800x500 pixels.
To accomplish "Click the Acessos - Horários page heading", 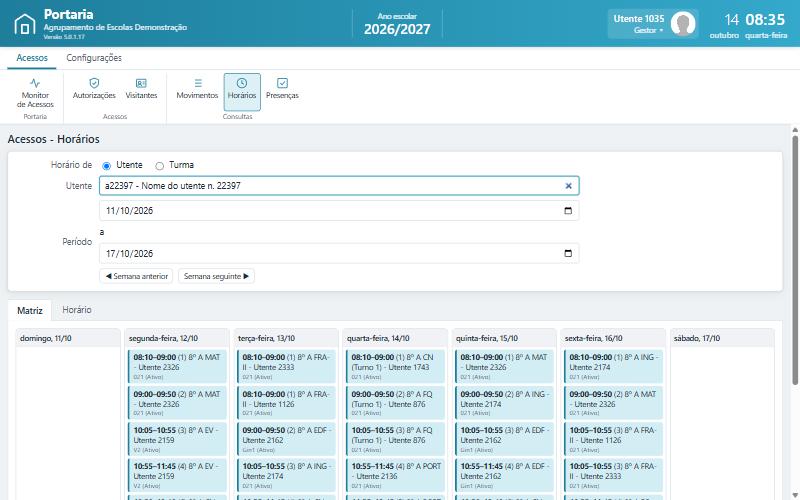I will [54, 139].
